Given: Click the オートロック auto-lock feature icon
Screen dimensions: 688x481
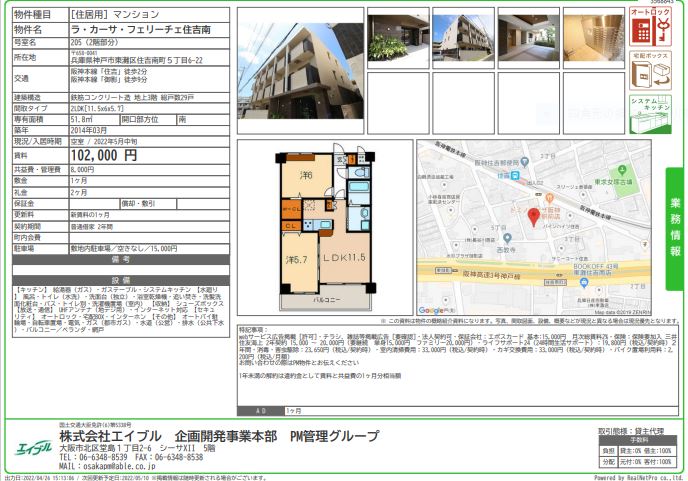Looking at the screenshot, I should click(x=650, y=26).
